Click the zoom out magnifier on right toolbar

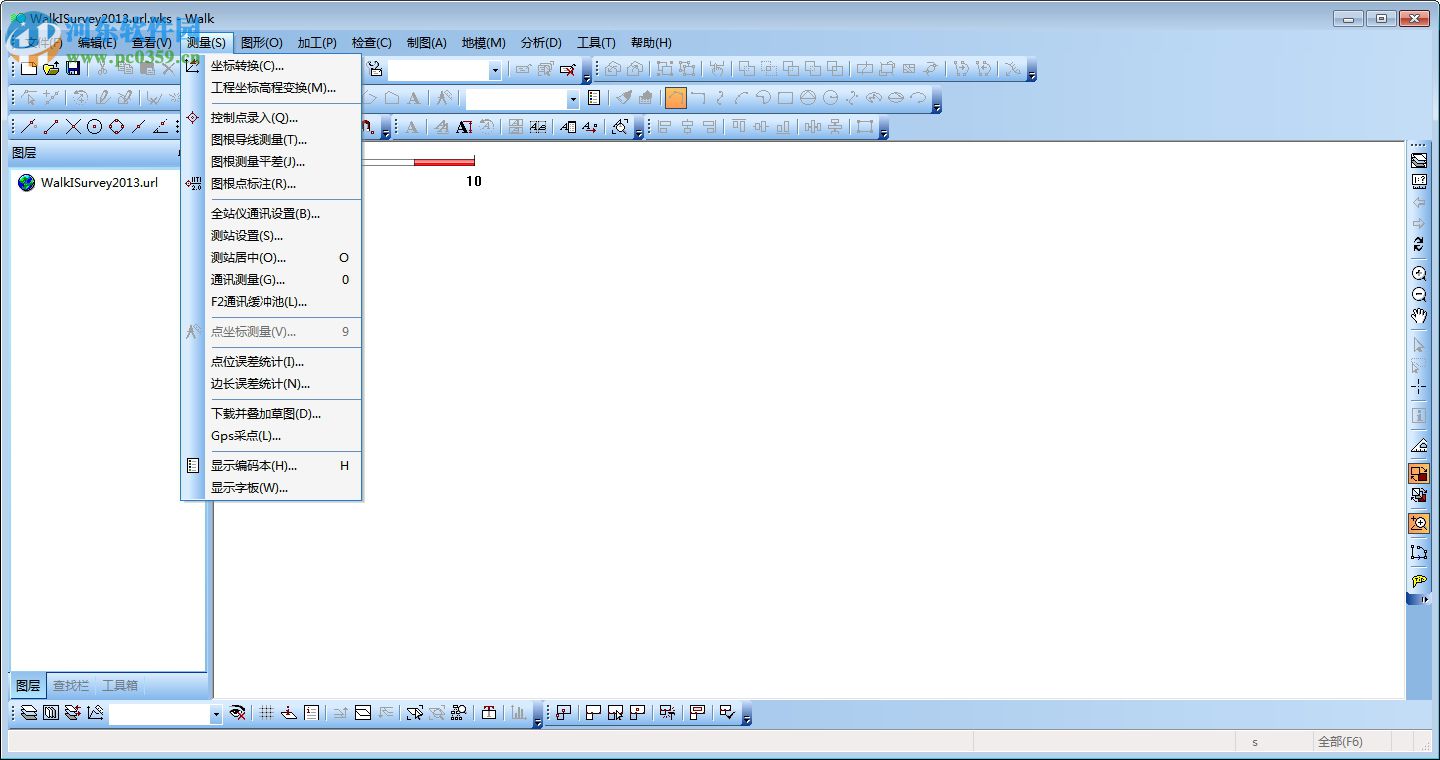pos(1419,295)
